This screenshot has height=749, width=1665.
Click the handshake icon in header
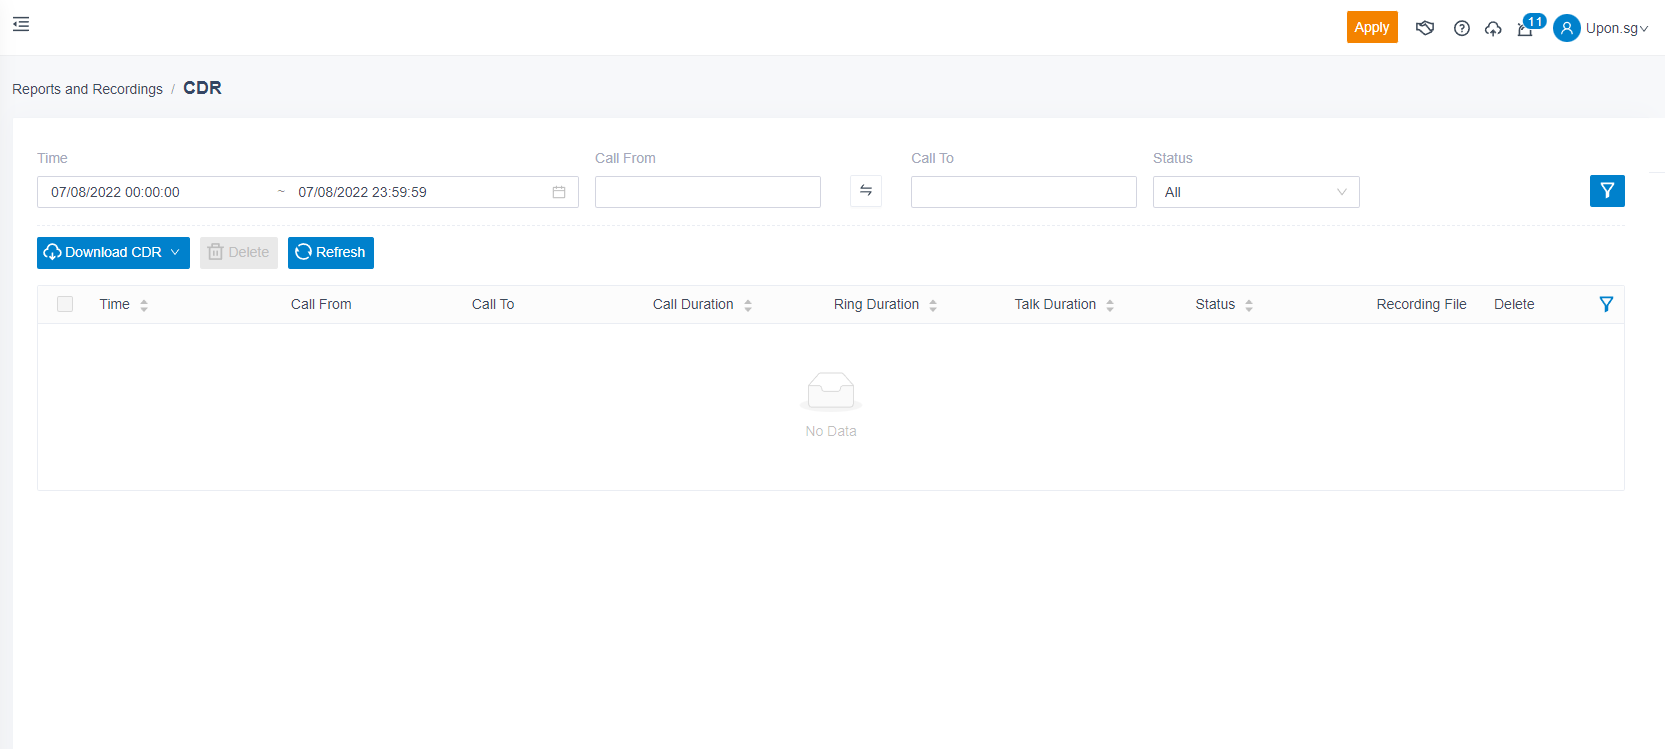point(1425,28)
